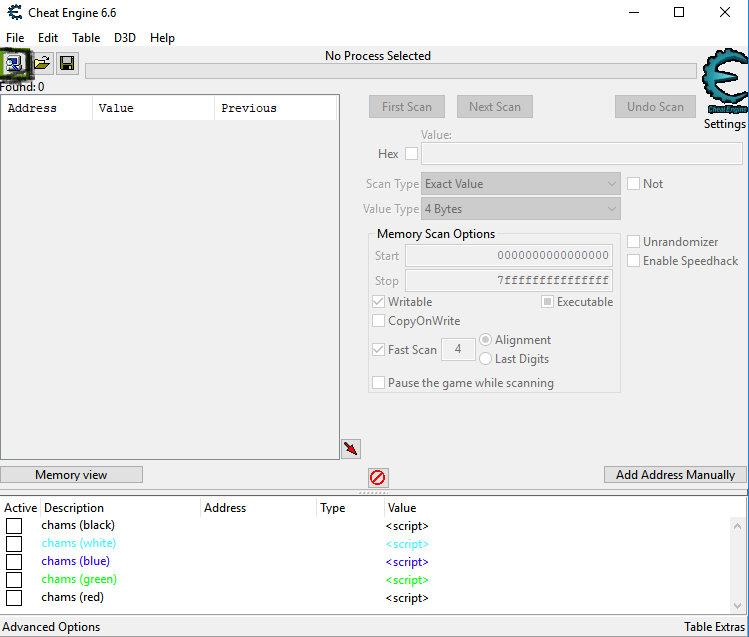Open the D3D menu

(125, 38)
